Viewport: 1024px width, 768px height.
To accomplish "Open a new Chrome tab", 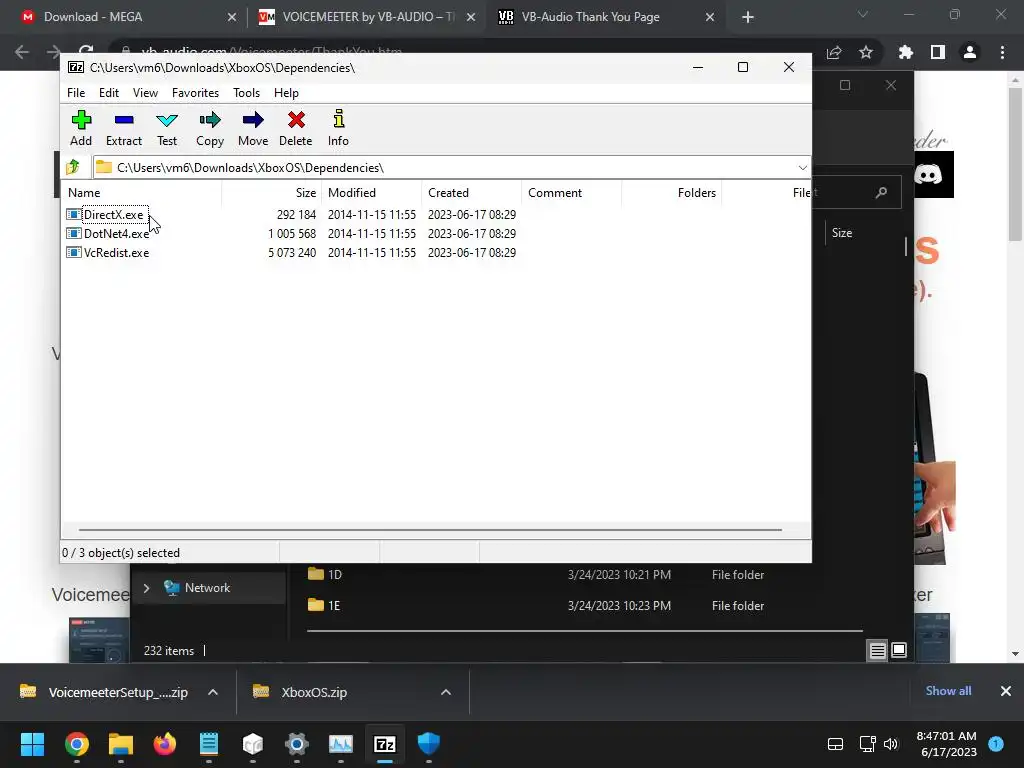I will 748,17.
